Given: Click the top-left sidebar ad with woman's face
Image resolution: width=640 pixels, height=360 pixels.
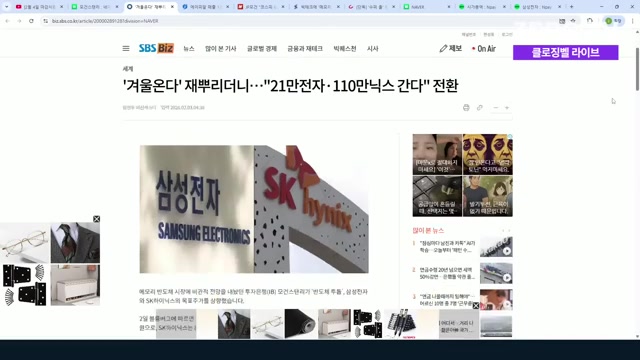Looking at the screenshot, I should pyautogui.click(x=437, y=154).
